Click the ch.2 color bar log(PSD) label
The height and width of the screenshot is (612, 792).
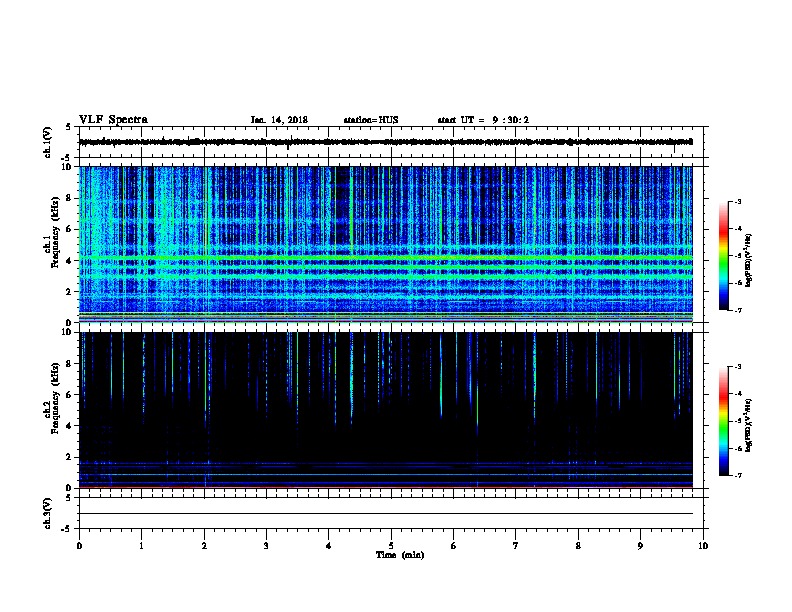coord(748,426)
